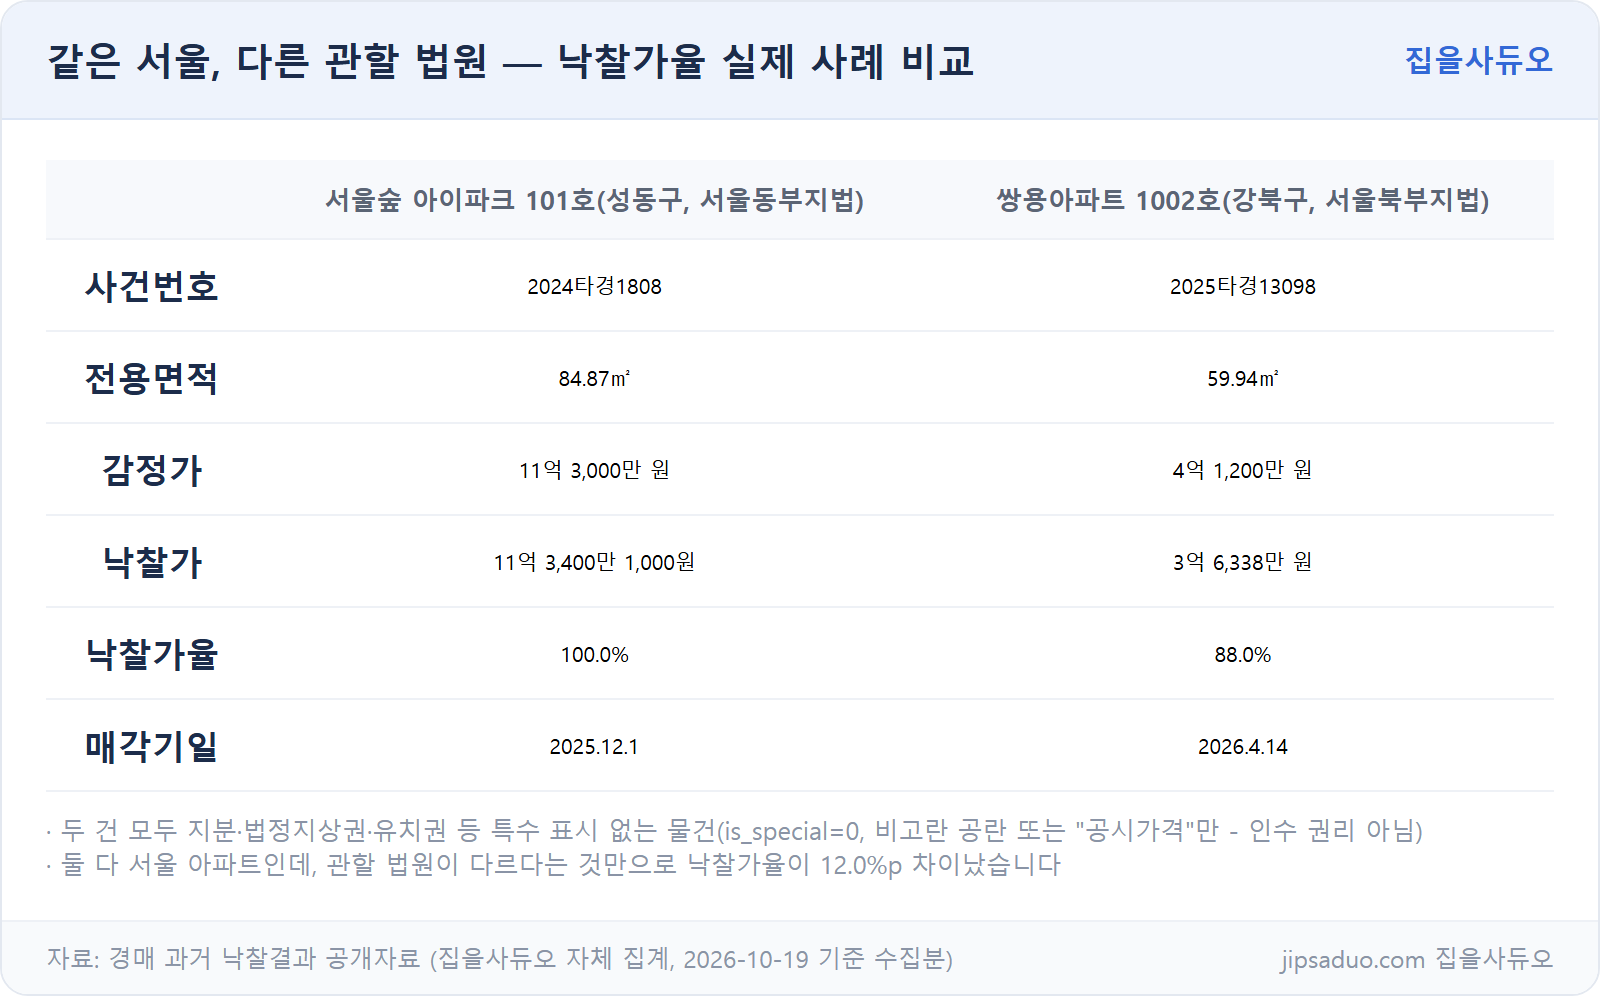Select the headline '같은 서울, 다른 관할 법원' title

[x=511, y=61]
